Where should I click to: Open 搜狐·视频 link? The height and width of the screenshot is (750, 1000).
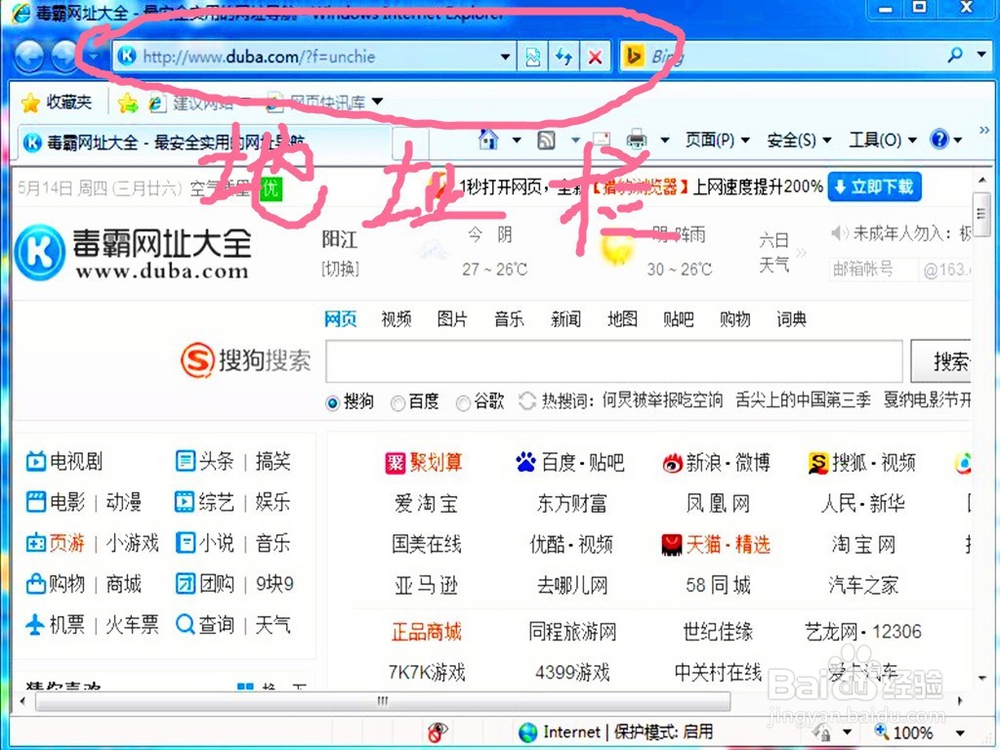(x=862, y=462)
